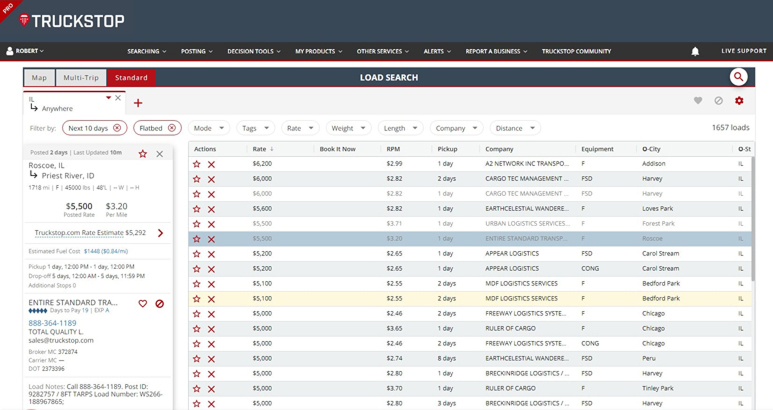The image size is (773, 410).
Task: Remove the Flatbed filter
Action: pyautogui.click(x=172, y=128)
